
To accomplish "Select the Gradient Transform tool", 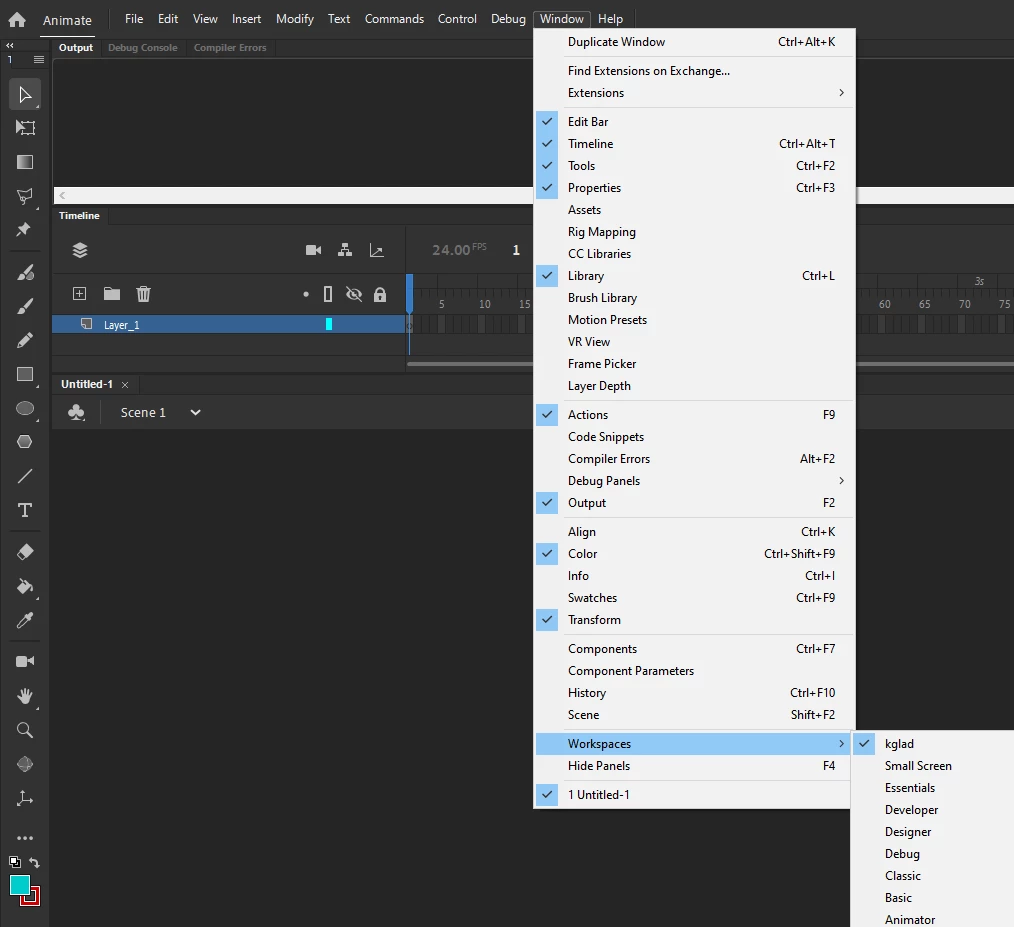I will point(25,162).
